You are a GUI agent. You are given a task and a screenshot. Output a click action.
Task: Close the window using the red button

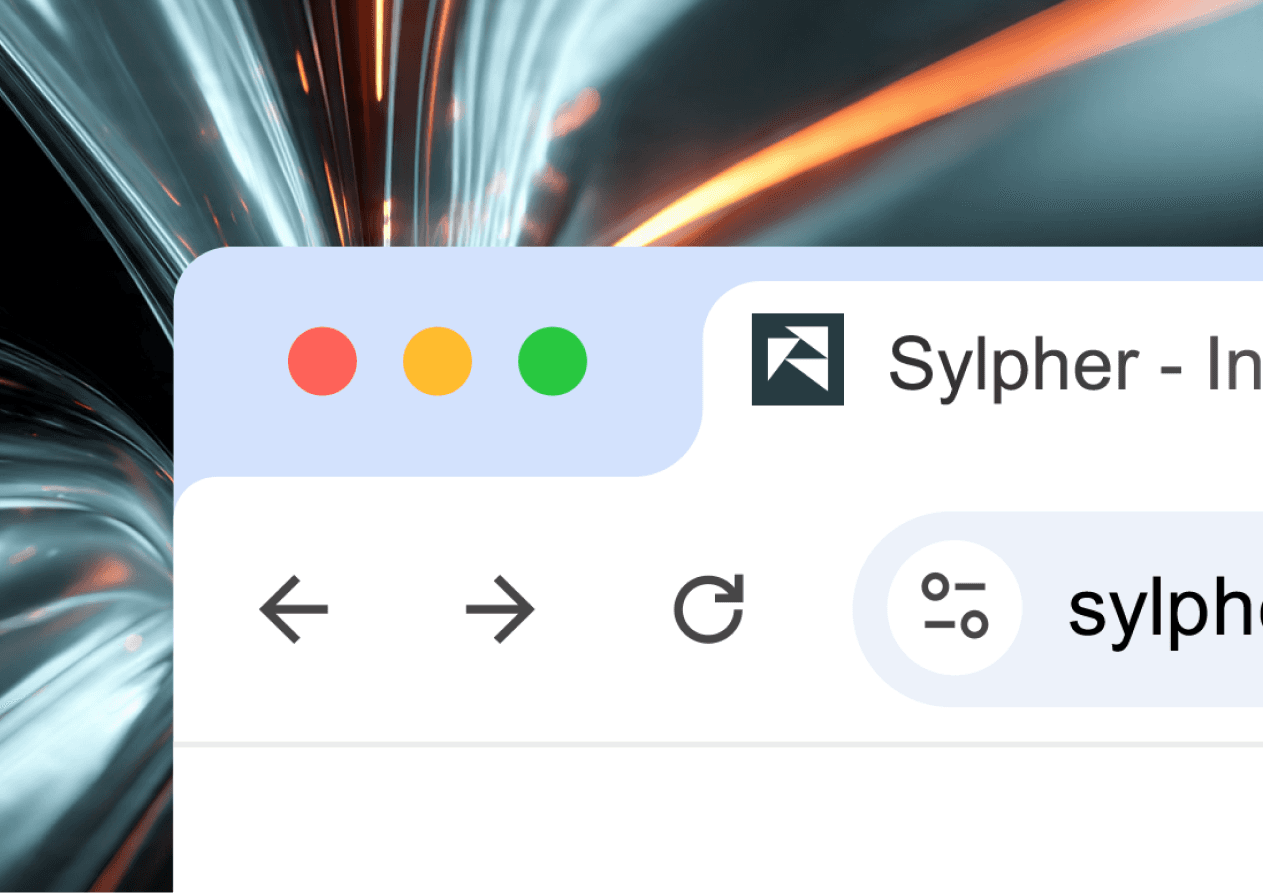(x=322, y=361)
